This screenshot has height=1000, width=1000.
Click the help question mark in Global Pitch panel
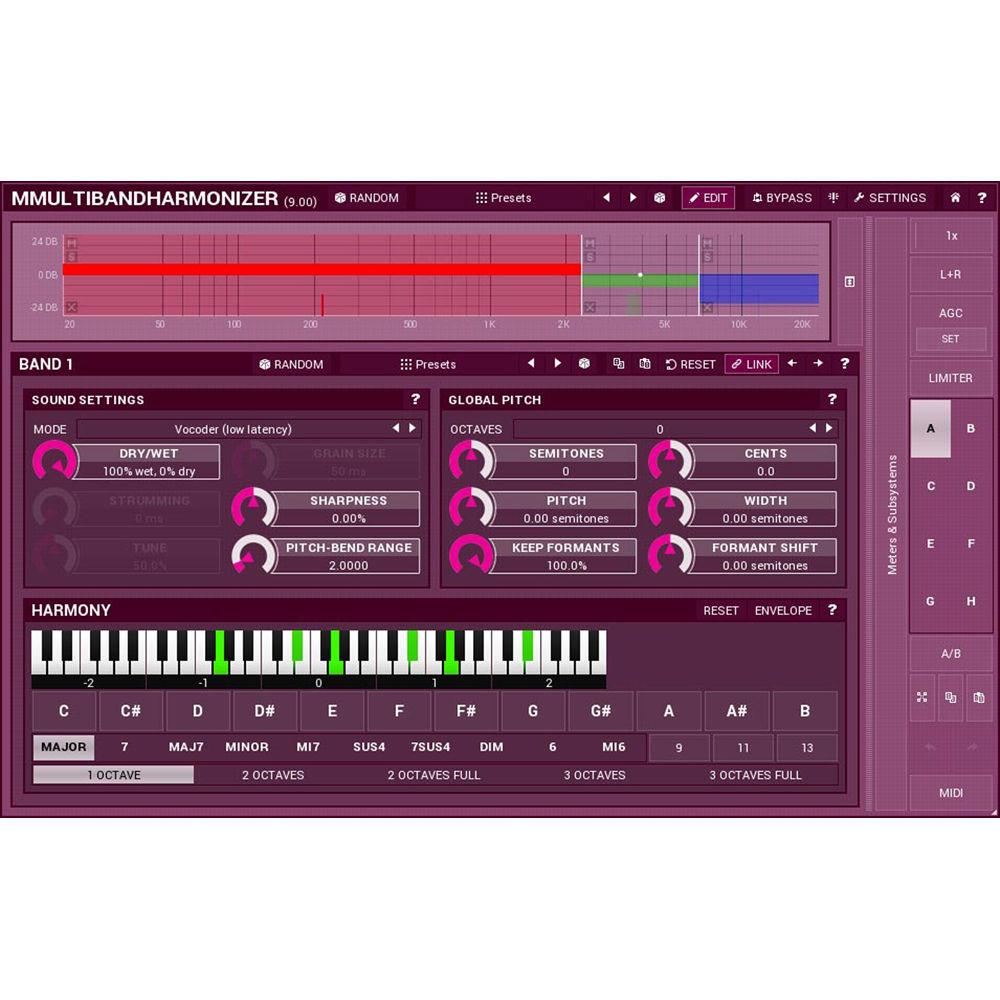(832, 400)
